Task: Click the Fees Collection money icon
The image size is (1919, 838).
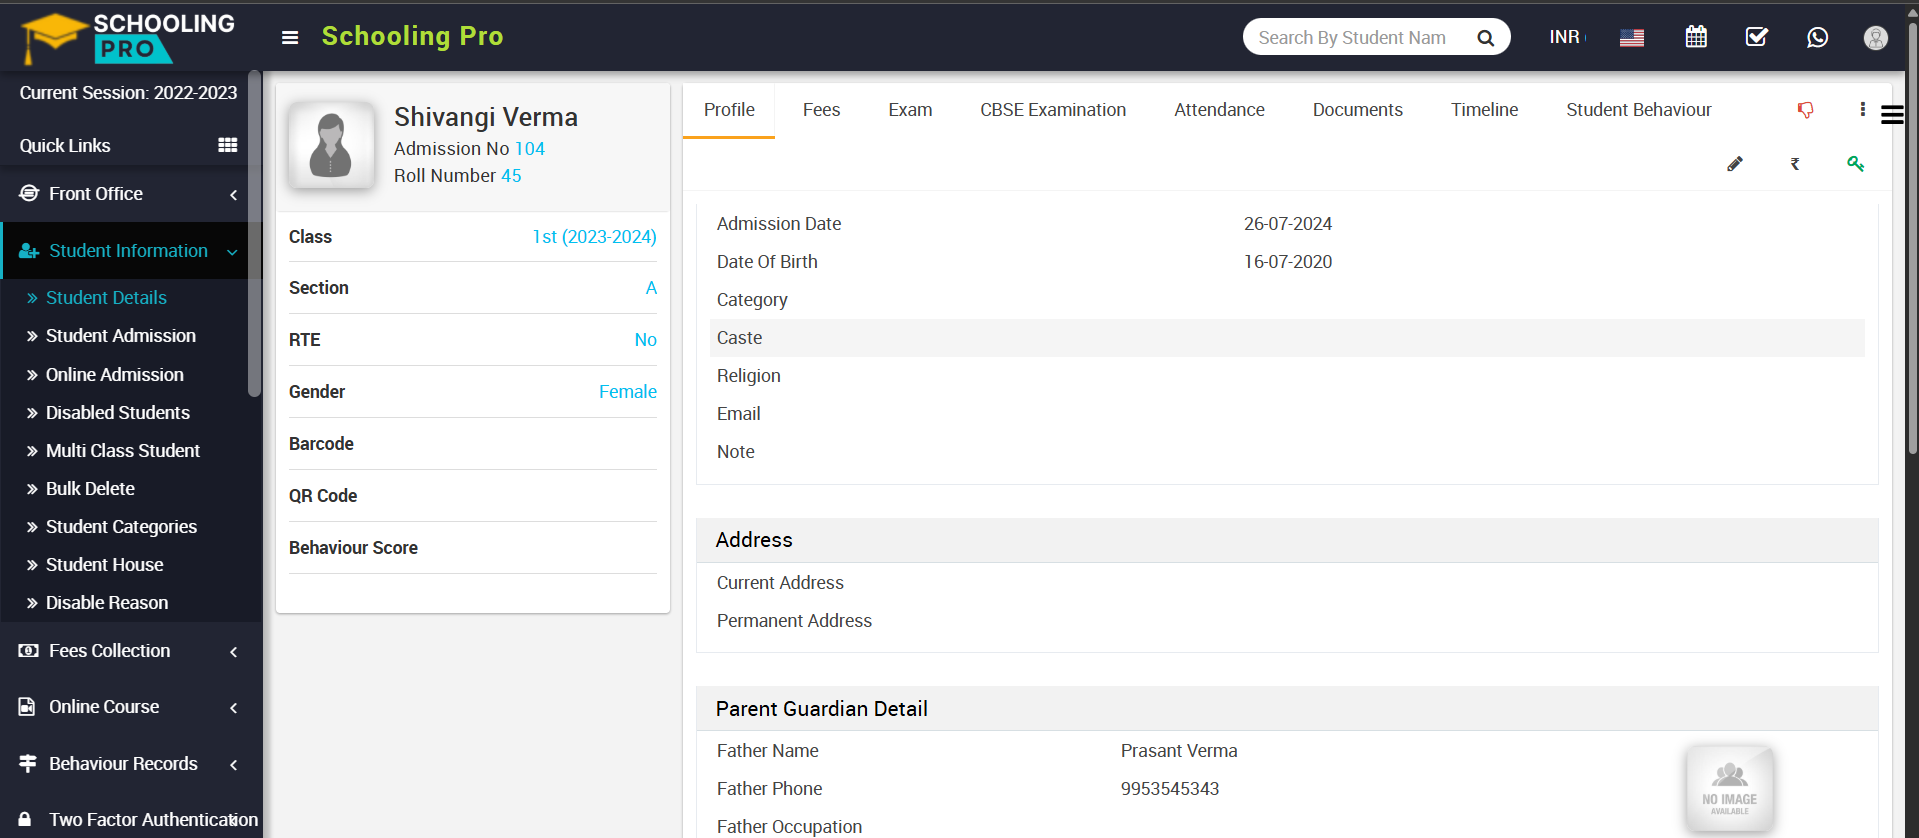Action: coord(29,651)
